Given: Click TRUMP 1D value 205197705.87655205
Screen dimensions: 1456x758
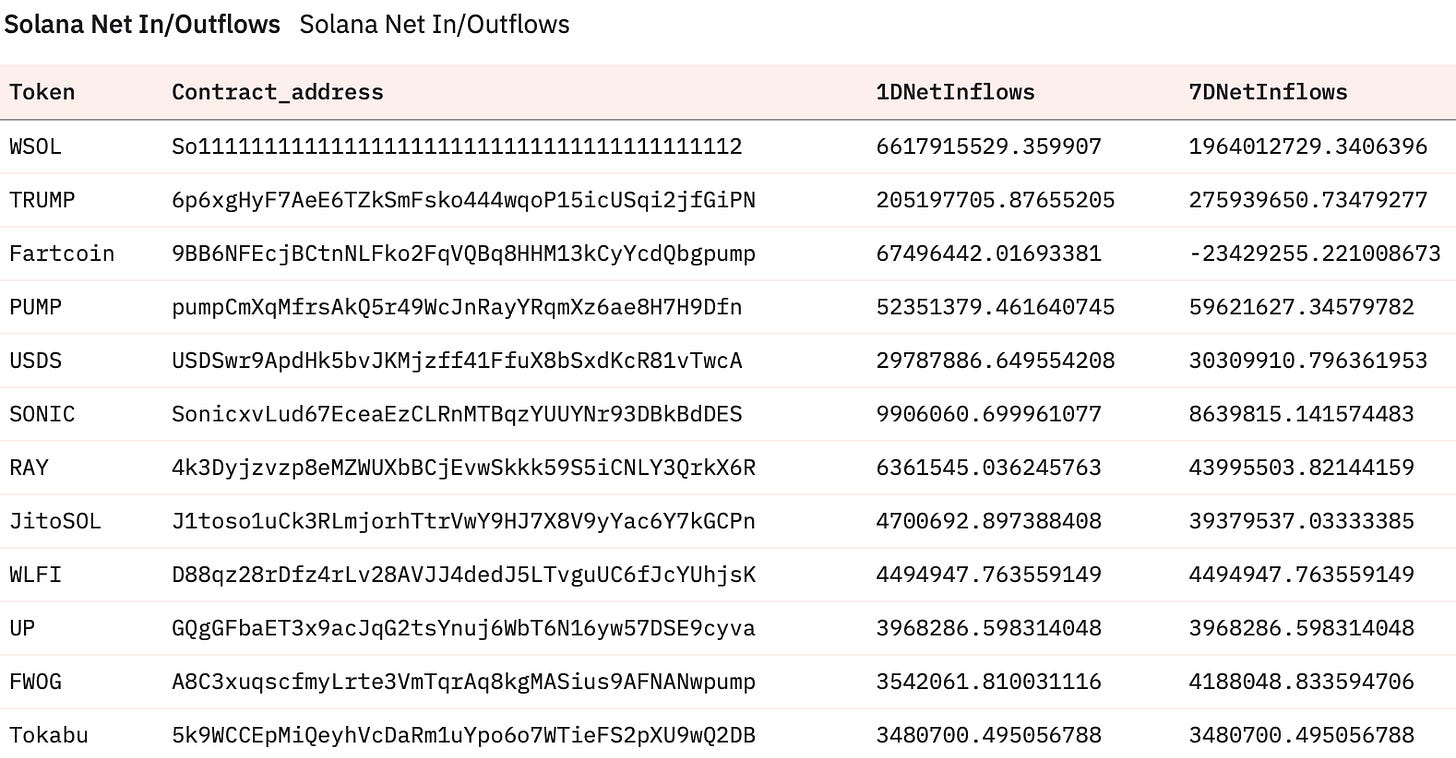Looking at the screenshot, I should tap(995, 200).
